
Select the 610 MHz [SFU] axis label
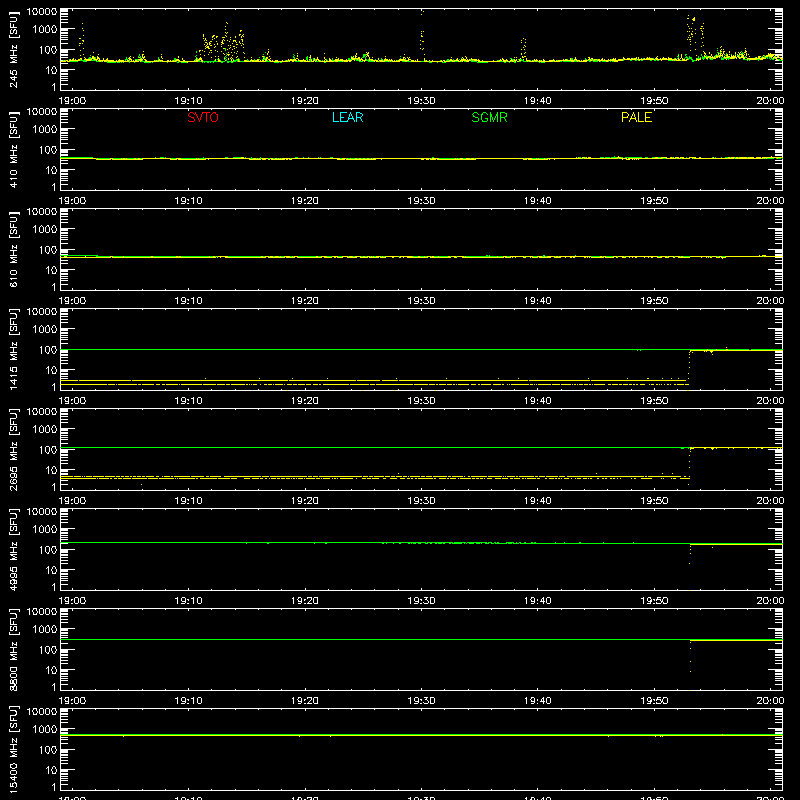(x=14, y=249)
